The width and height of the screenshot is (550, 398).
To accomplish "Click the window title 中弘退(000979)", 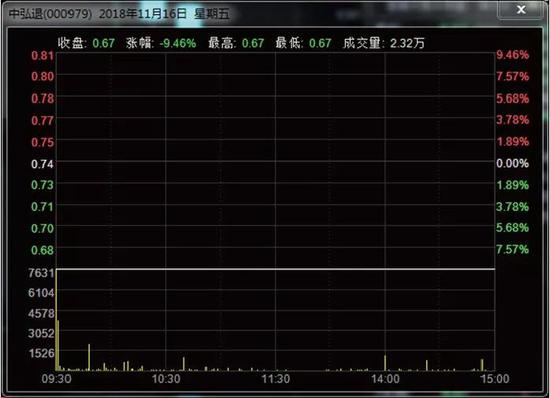I will coord(50,14).
